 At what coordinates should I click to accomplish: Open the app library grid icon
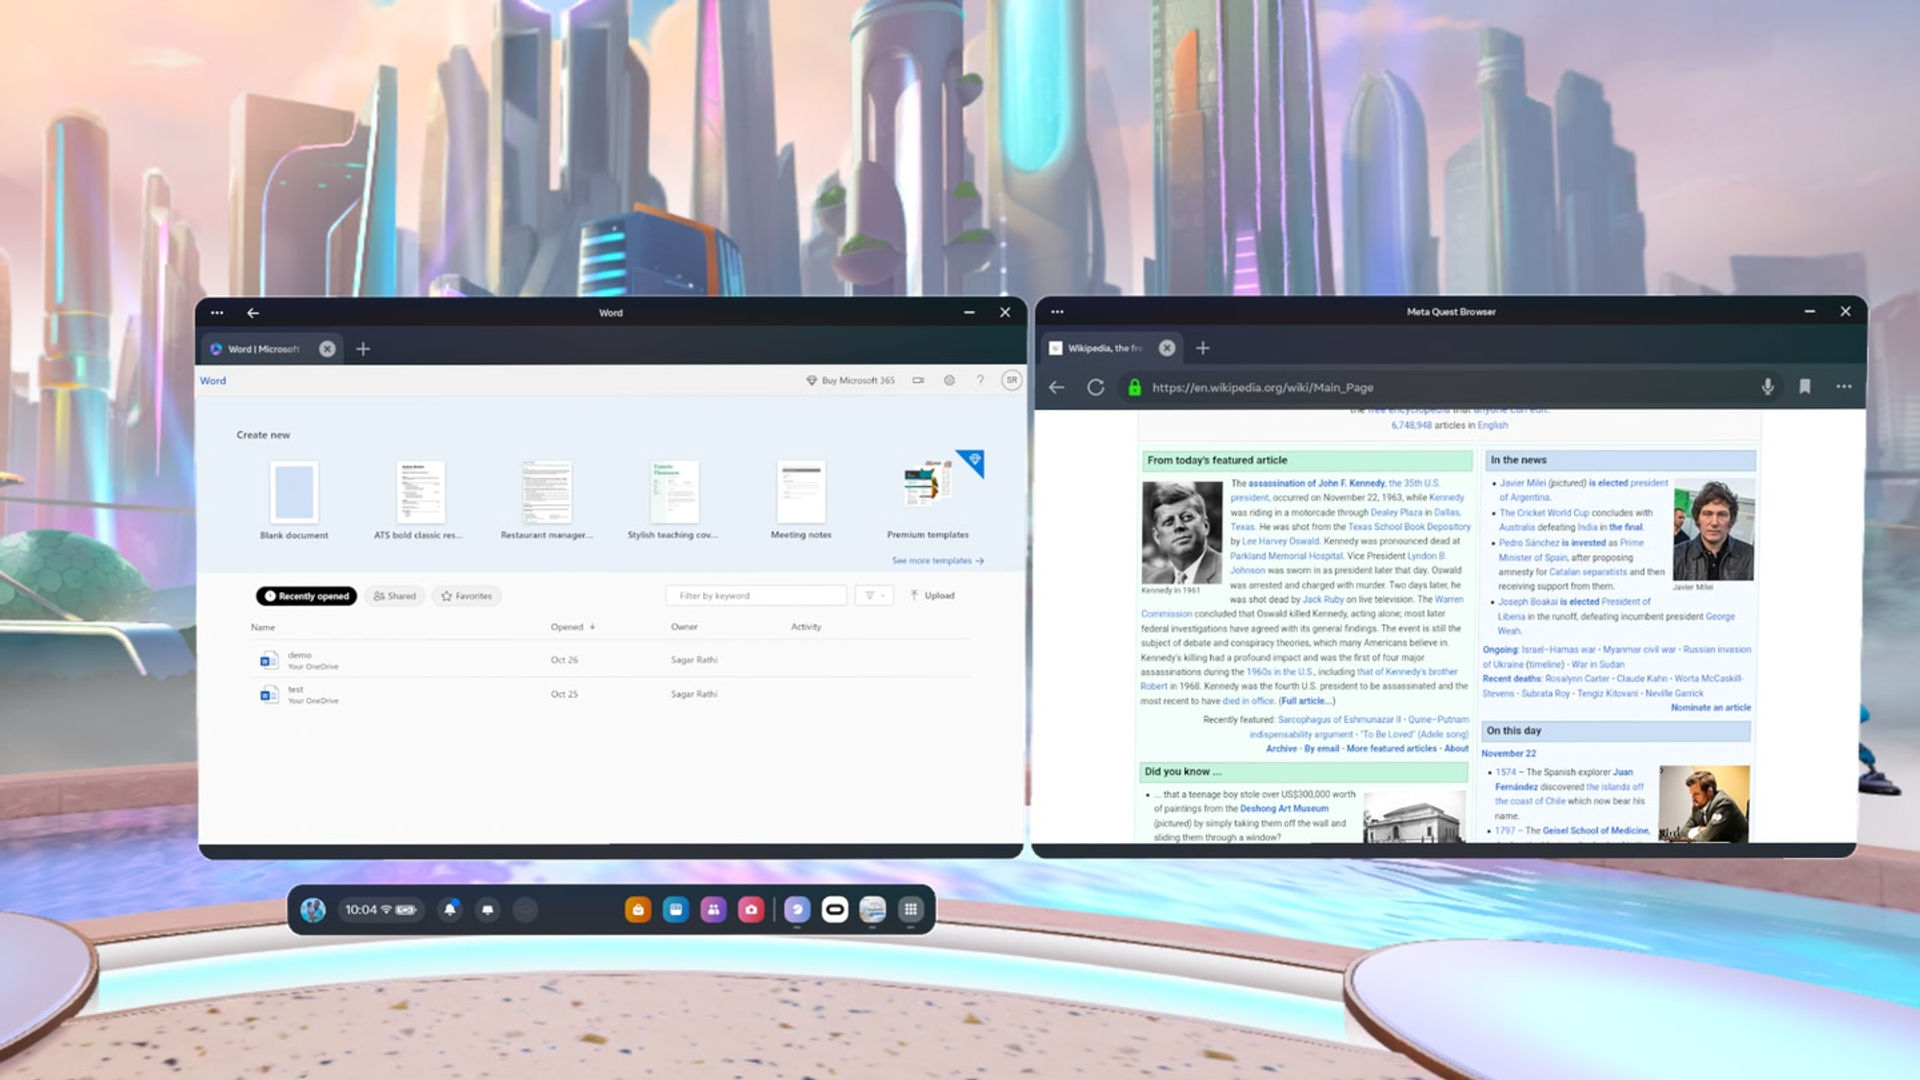(x=910, y=910)
